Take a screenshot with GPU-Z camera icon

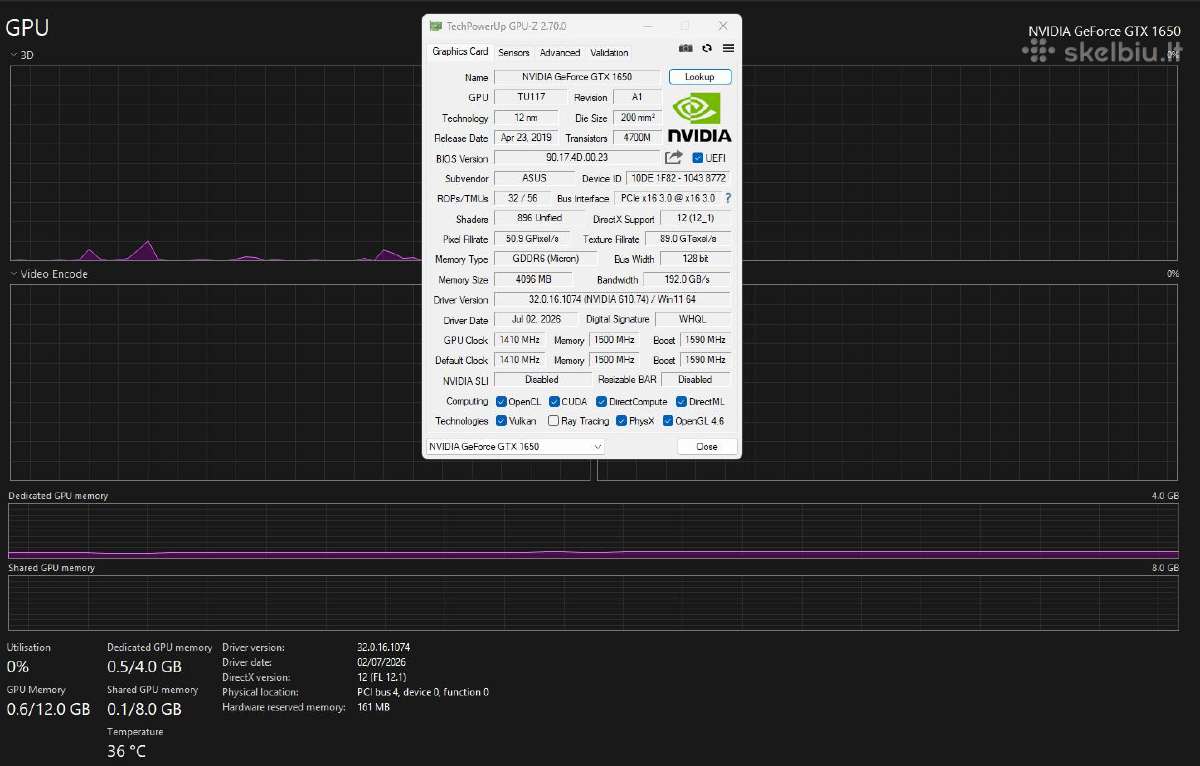(685, 48)
